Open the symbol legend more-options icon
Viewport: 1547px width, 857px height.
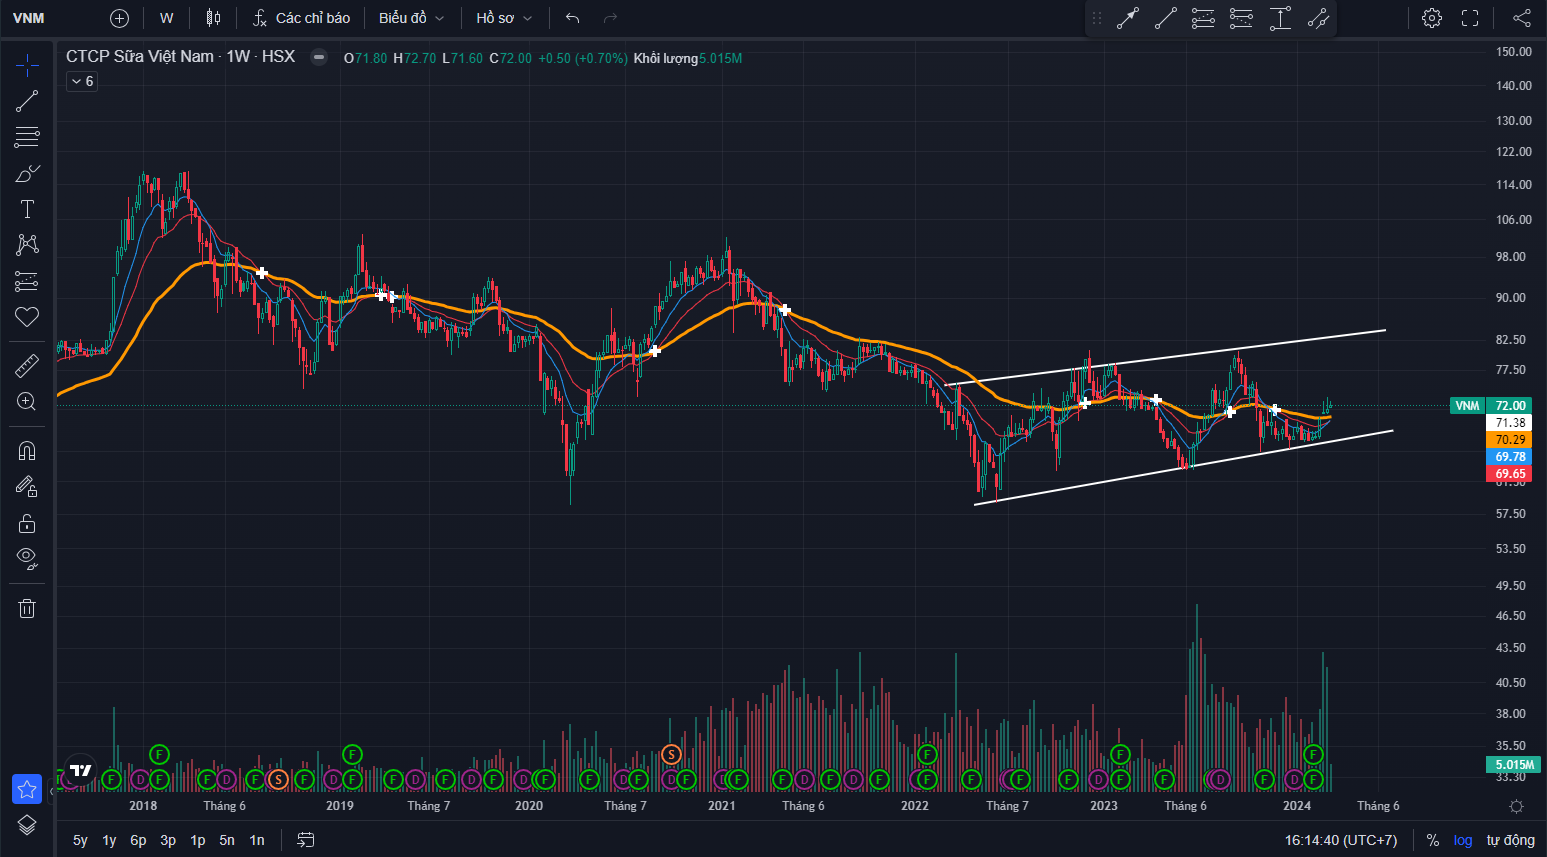click(319, 57)
